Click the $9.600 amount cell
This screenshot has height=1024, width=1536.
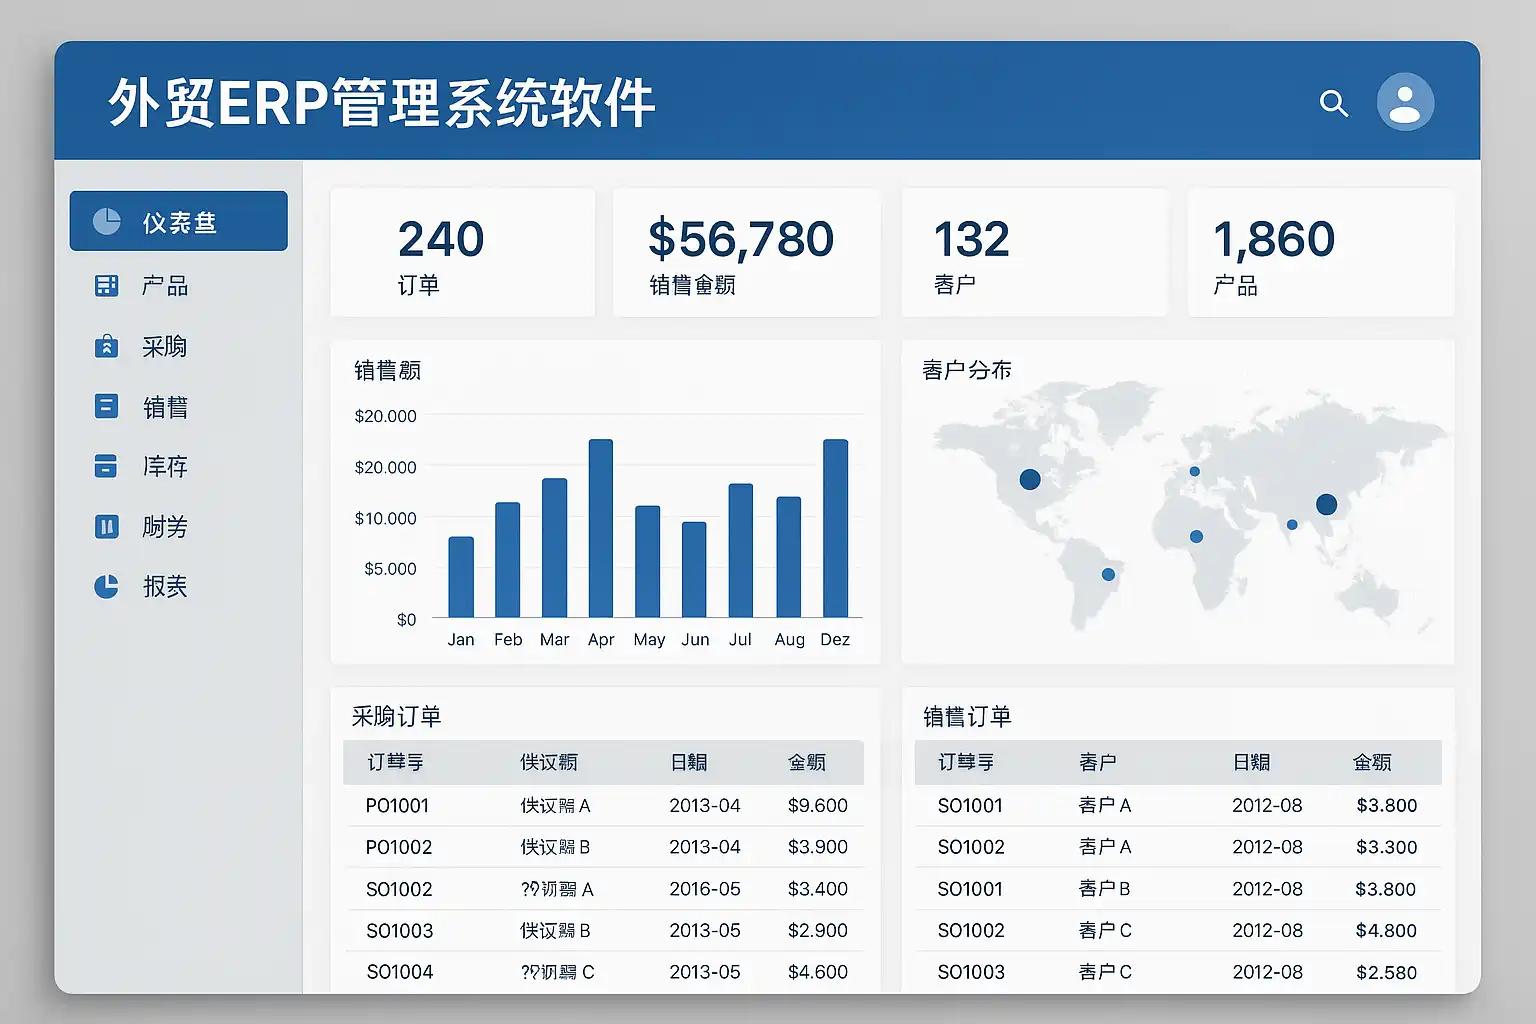(x=818, y=806)
